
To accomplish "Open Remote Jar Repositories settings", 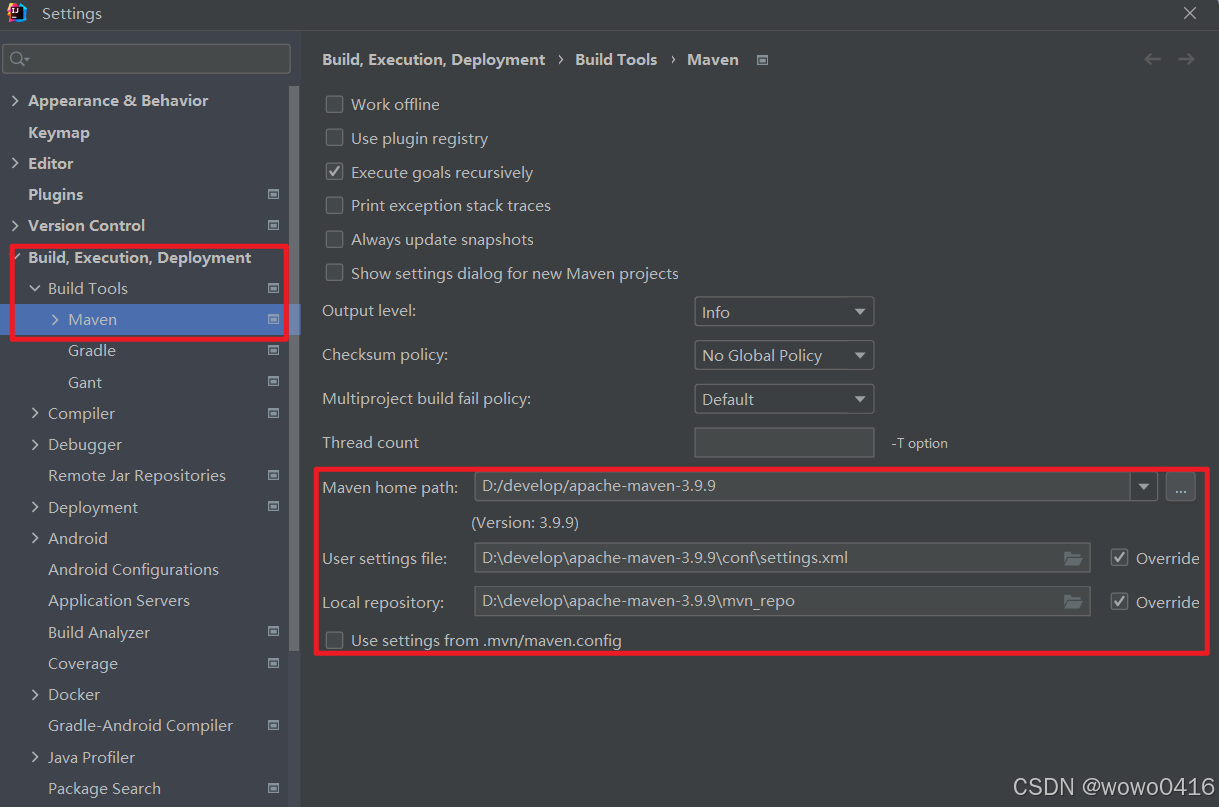I will point(137,475).
